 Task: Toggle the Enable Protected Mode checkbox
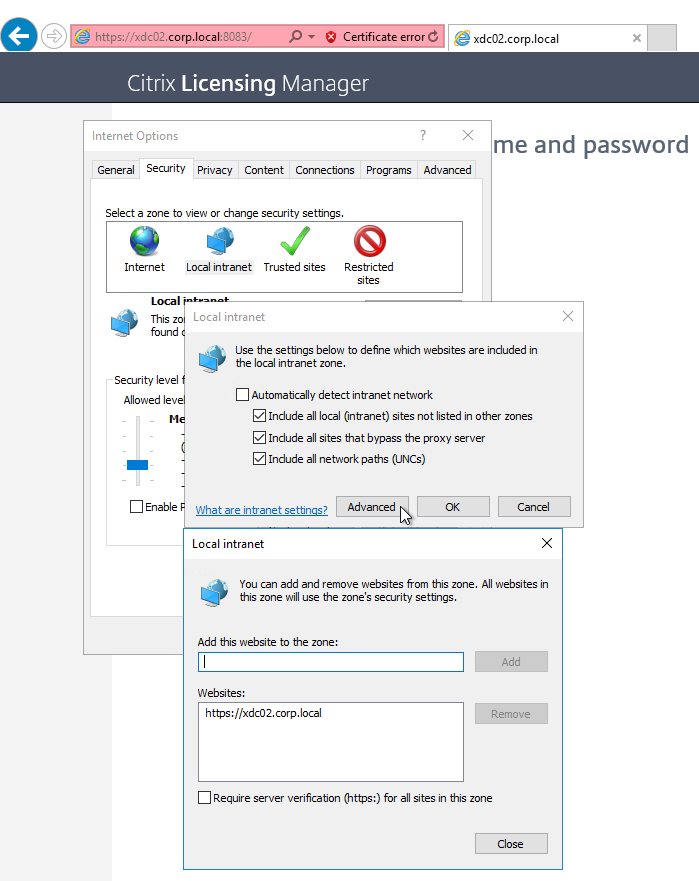[136, 507]
